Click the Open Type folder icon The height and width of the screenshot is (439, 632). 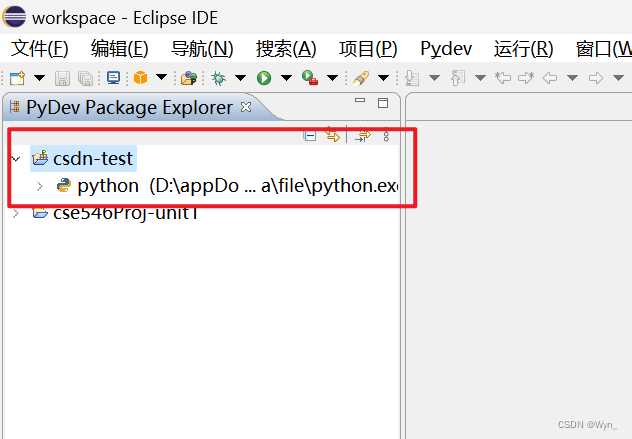(x=188, y=78)
